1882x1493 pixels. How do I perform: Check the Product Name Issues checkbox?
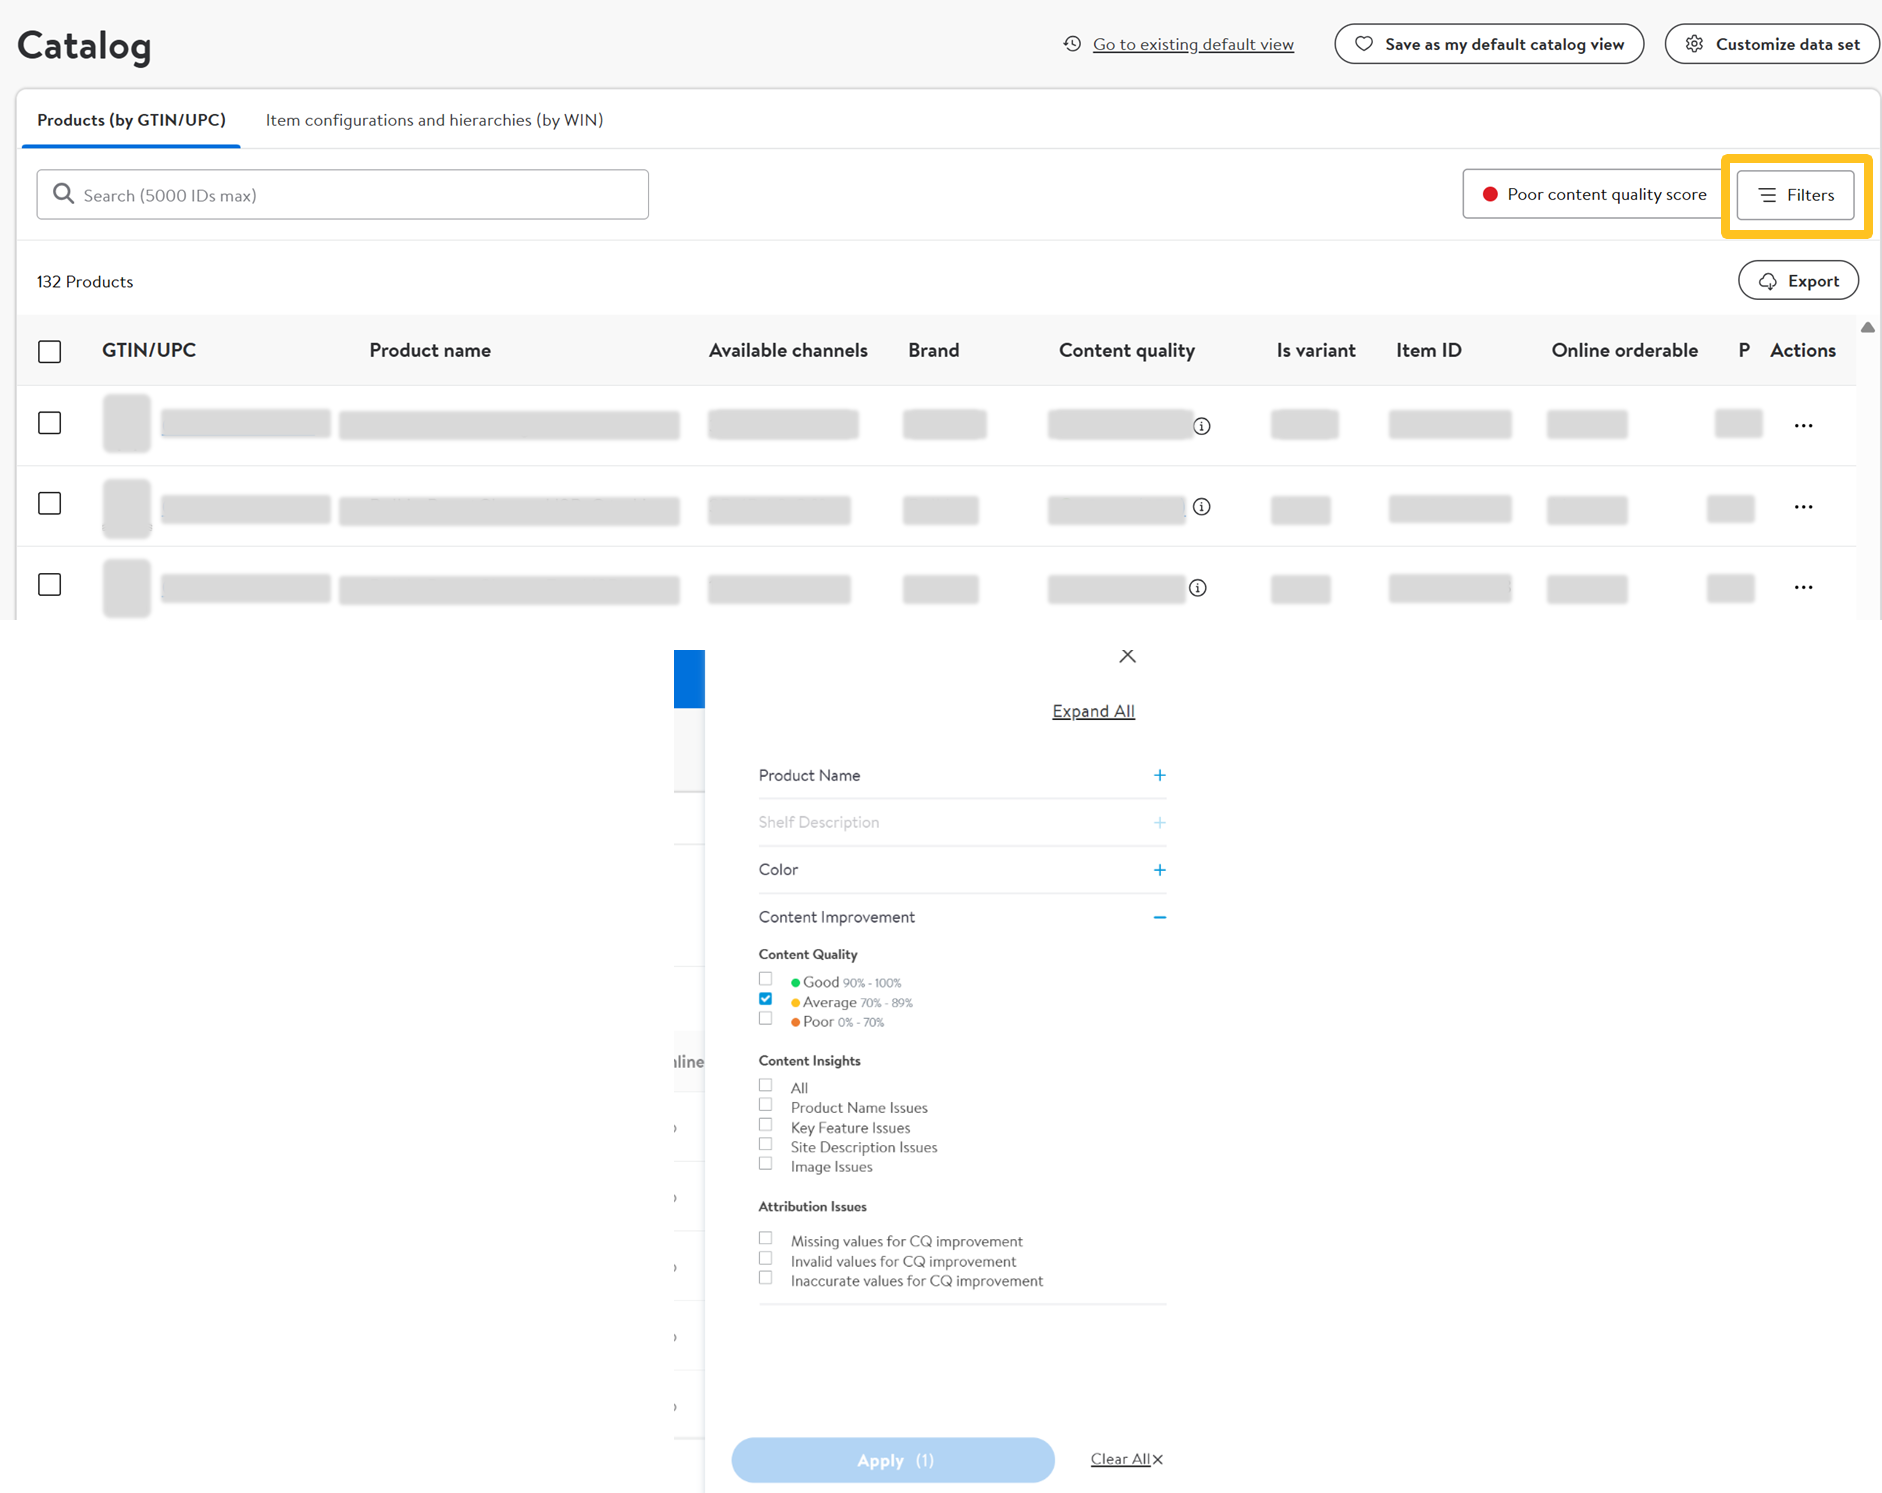766,1105
